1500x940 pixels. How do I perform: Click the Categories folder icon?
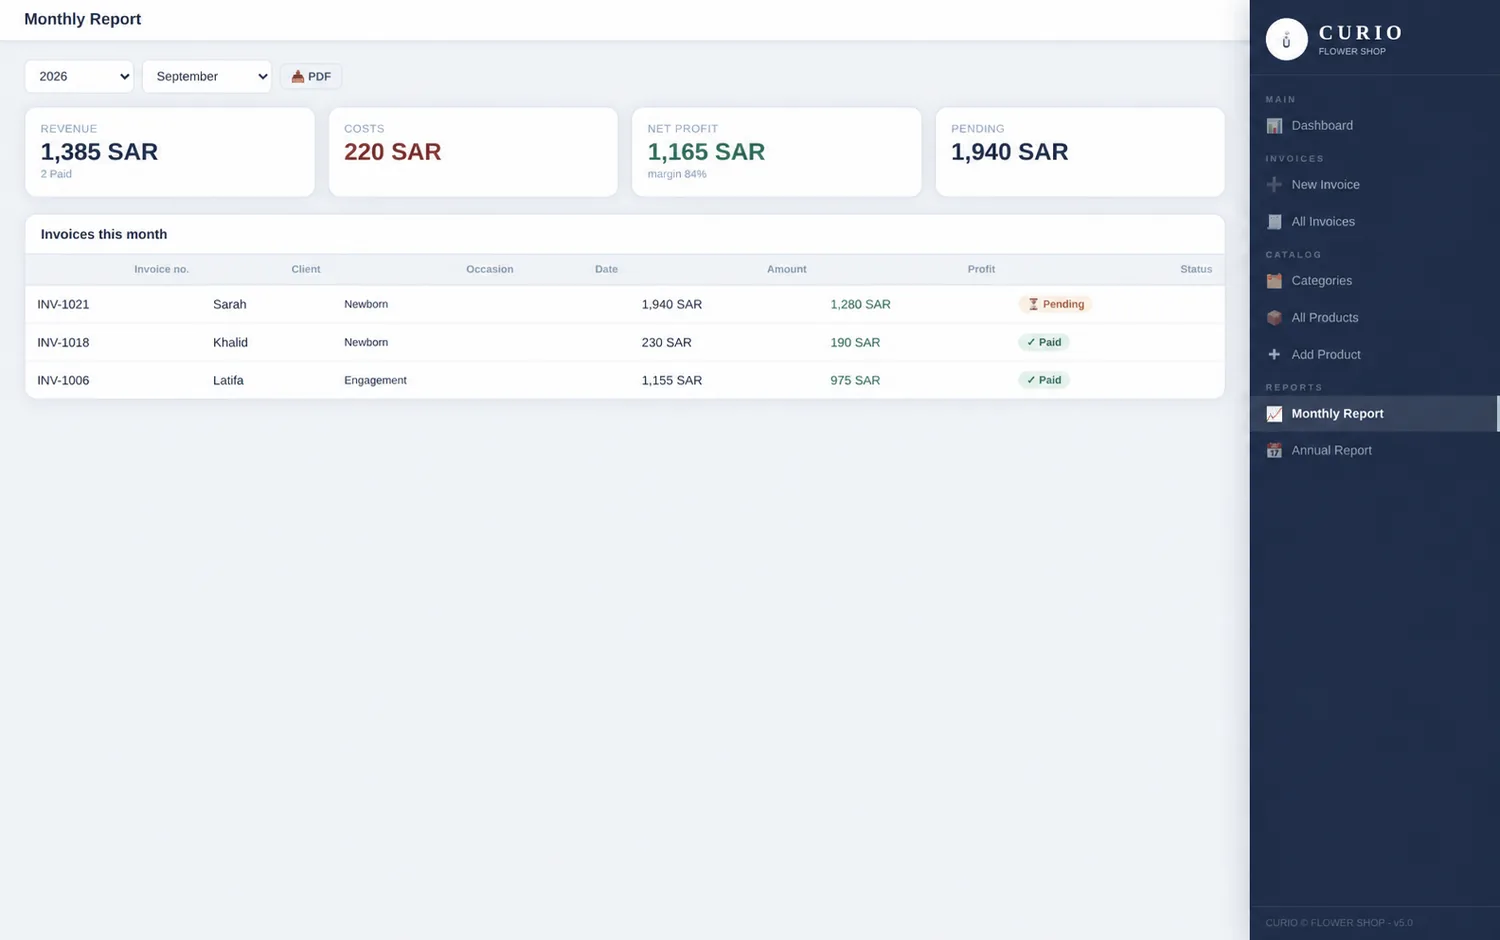[1274, 281]
